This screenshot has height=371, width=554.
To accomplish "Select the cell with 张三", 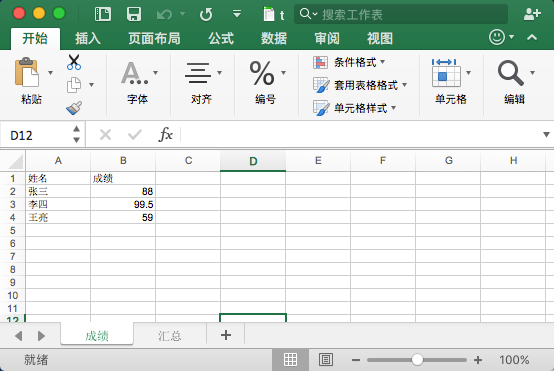I will (58, 191).
